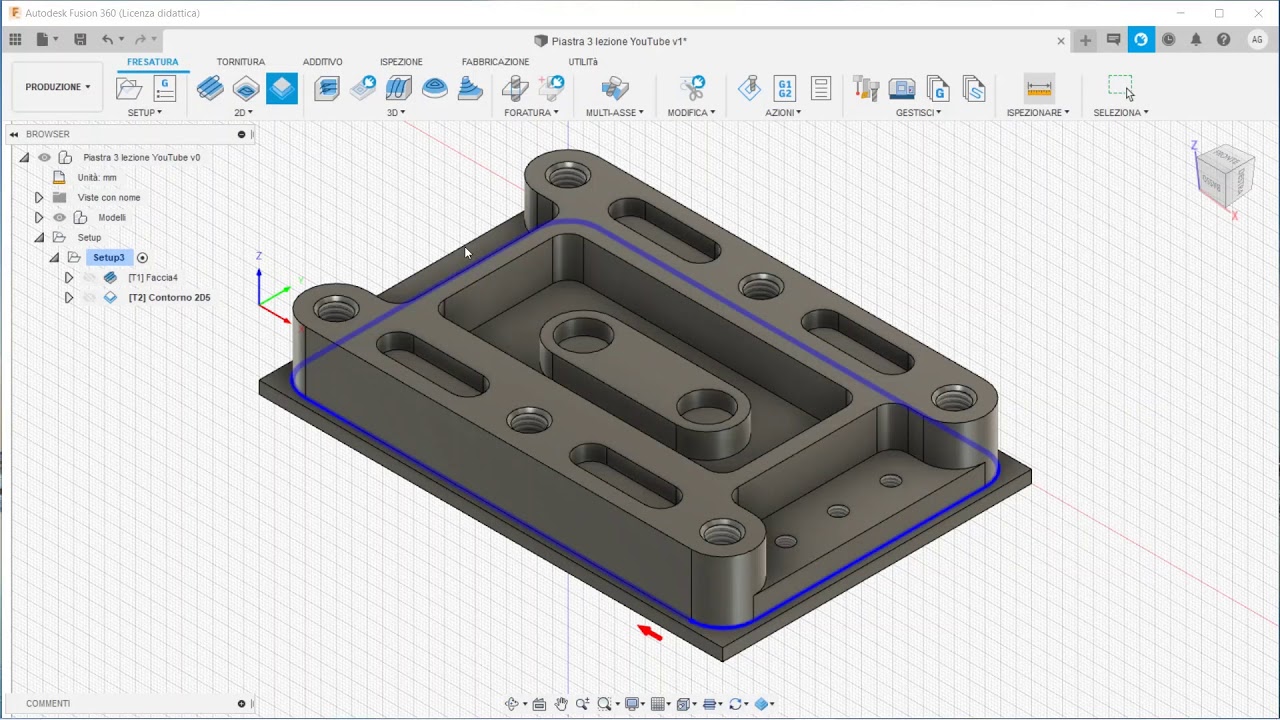Switch to the ISPEZIONE tab
The width and height of the screenshot is (1280, 720).
coord(401,62)
